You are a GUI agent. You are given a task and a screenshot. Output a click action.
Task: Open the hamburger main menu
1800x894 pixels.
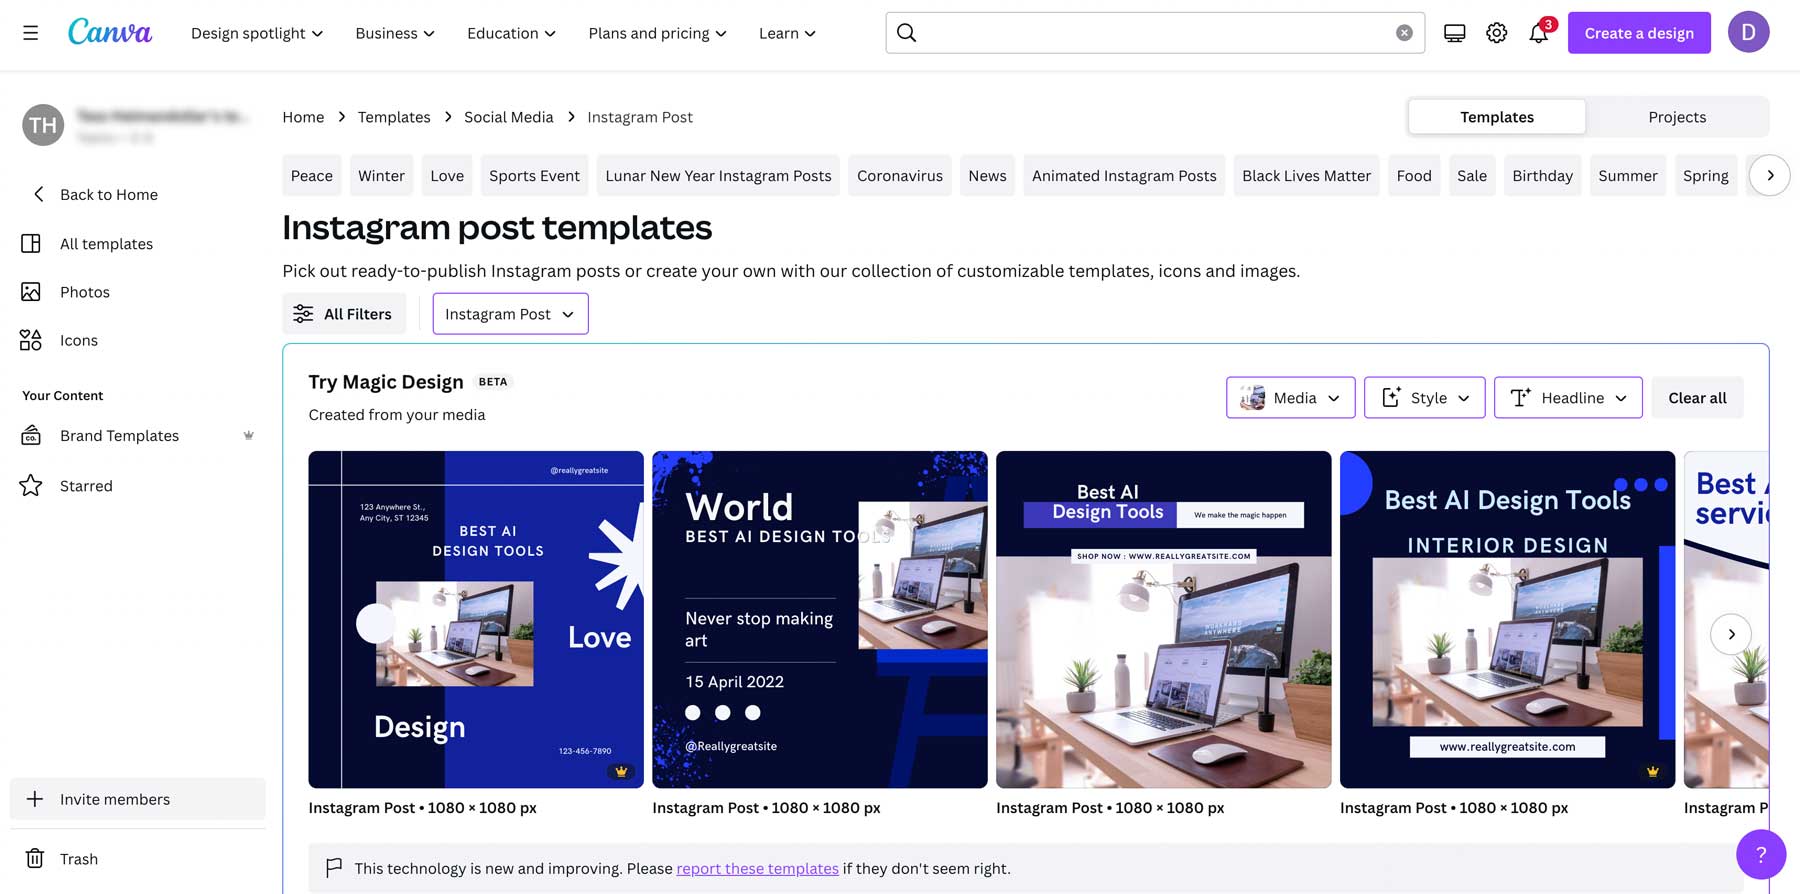(31, 33)
